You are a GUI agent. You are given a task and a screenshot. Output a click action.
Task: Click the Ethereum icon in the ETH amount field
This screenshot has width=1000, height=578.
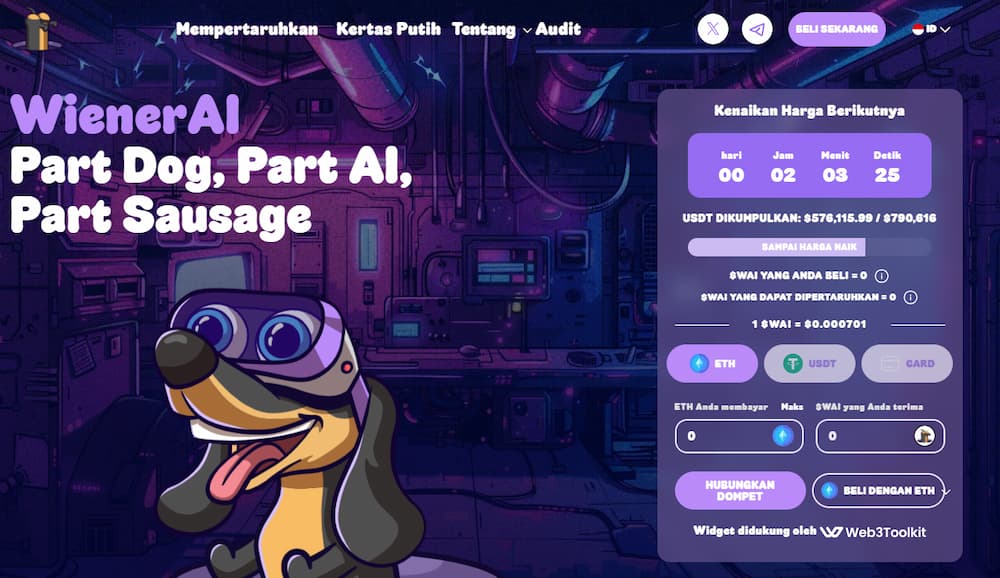pyautogui.click(x=783, y=436)
